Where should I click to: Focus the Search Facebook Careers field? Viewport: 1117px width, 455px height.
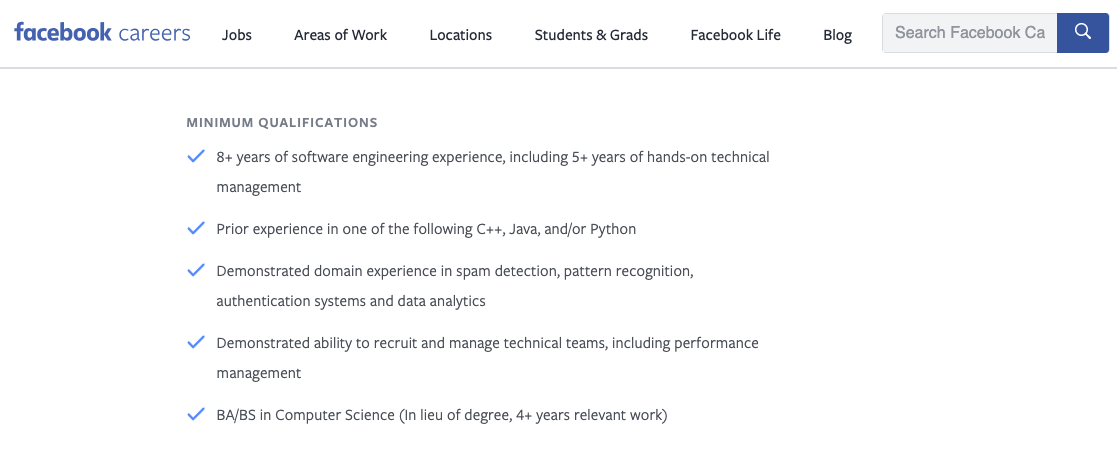click(970, 33)
